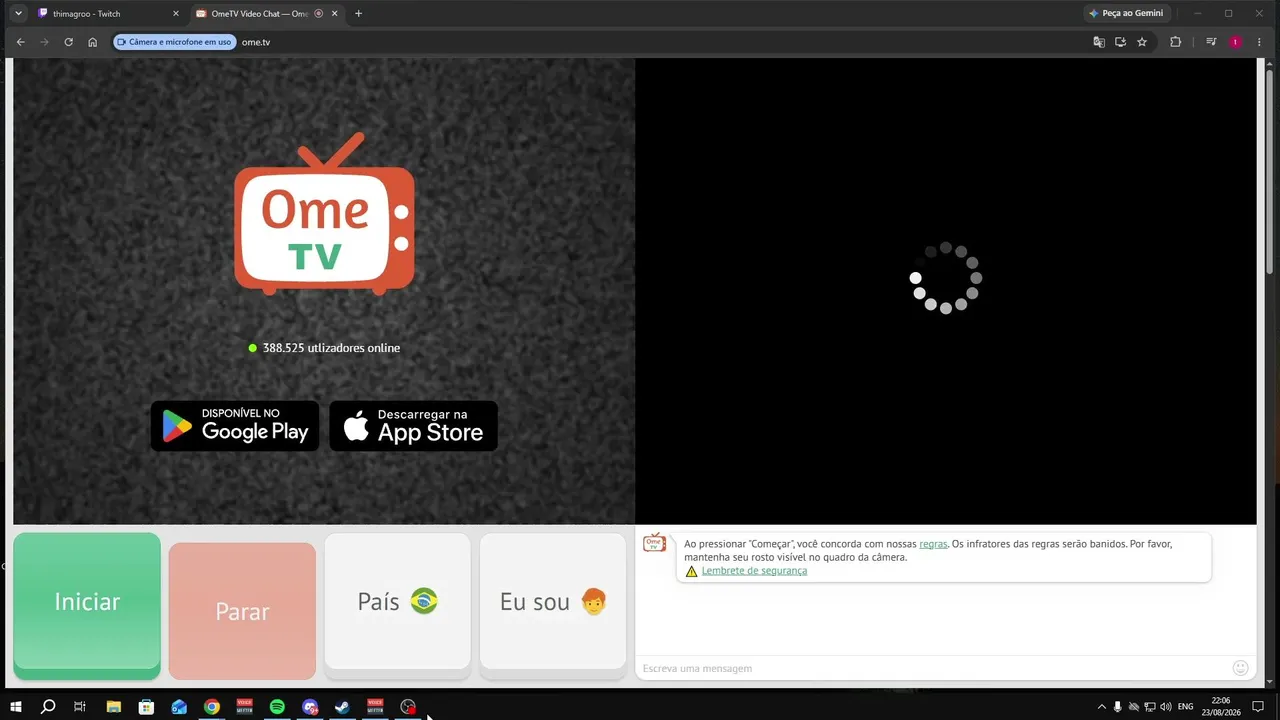Open the Windows Start menu
1280x720 pixels.
tap(15, 706)
